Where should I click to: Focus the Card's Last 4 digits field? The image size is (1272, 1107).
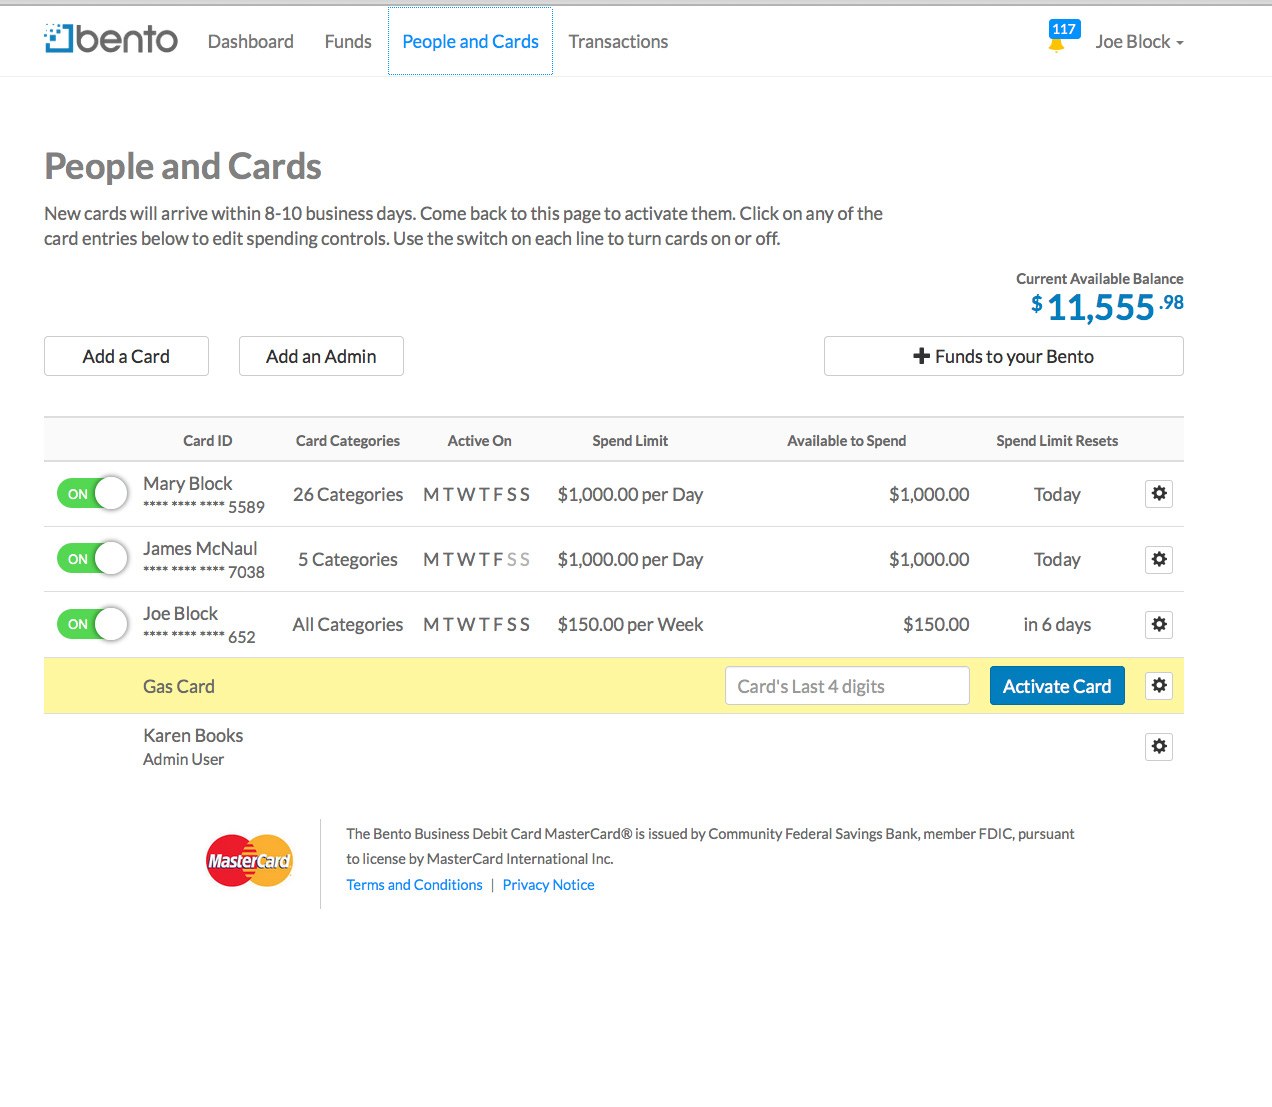(847, 685)
